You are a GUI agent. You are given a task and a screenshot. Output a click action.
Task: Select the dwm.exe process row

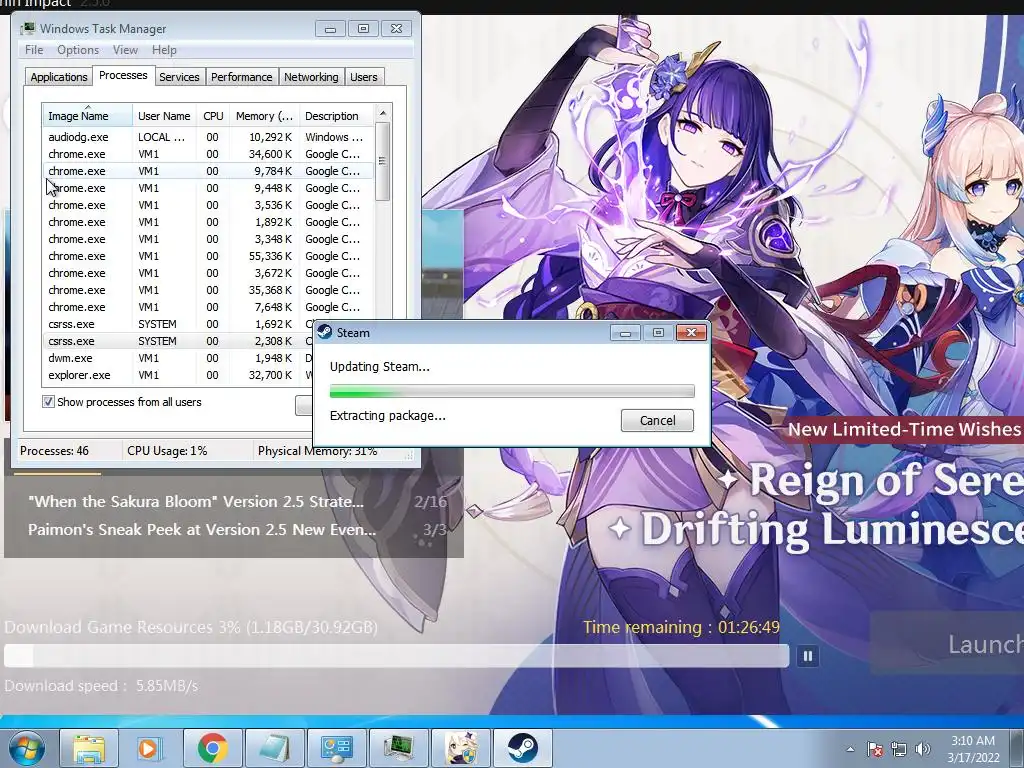[178, 358]
